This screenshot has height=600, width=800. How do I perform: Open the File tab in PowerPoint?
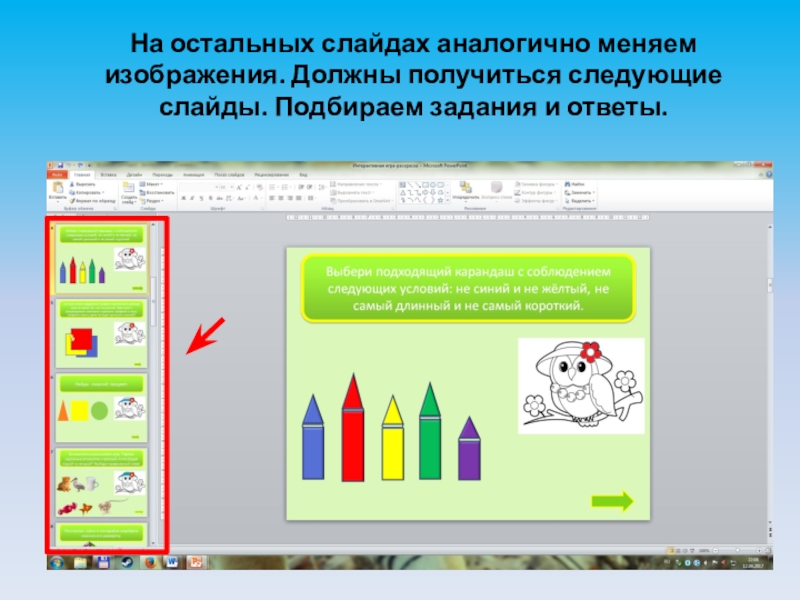coord(59,174)
